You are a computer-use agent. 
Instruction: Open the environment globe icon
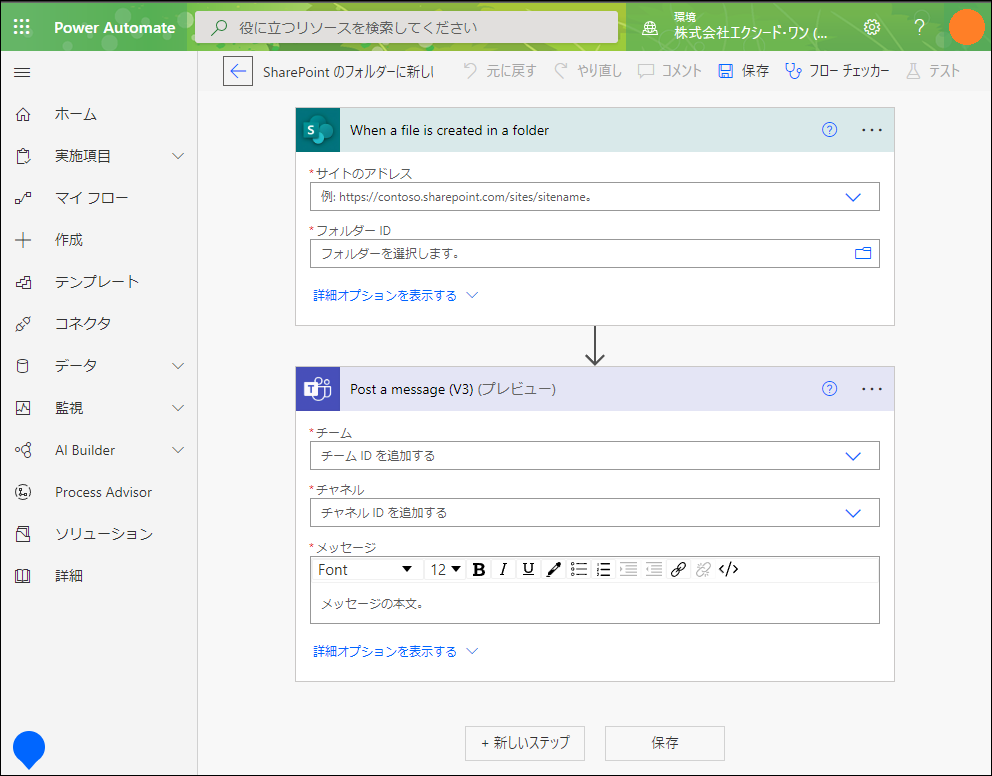(650, 28)
